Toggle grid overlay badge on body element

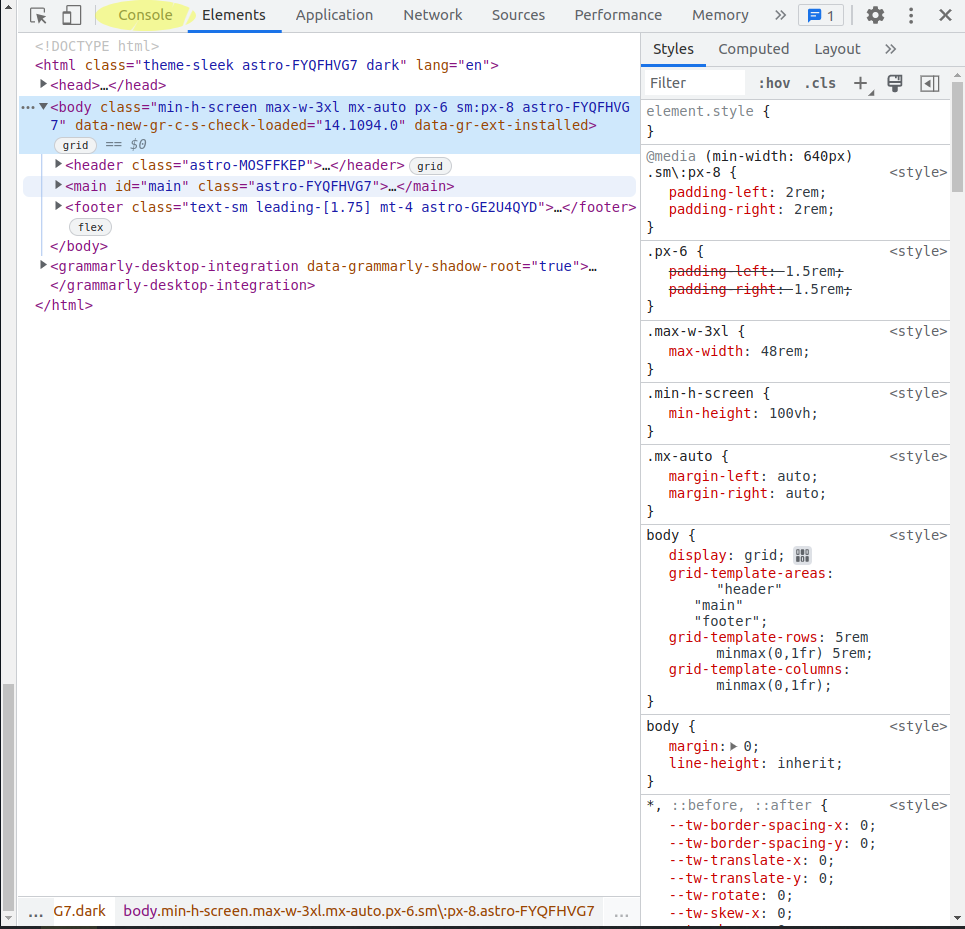75,145
